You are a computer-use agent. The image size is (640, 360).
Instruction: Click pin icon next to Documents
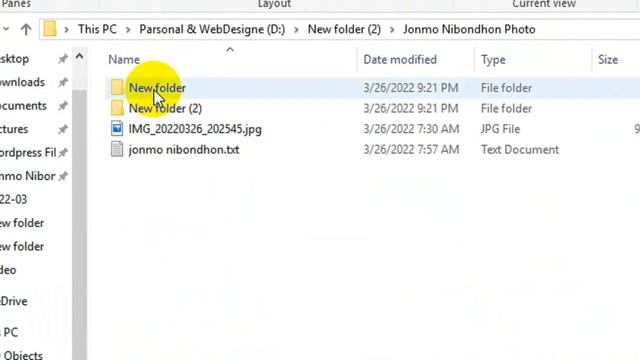click(x=63, y=106)
